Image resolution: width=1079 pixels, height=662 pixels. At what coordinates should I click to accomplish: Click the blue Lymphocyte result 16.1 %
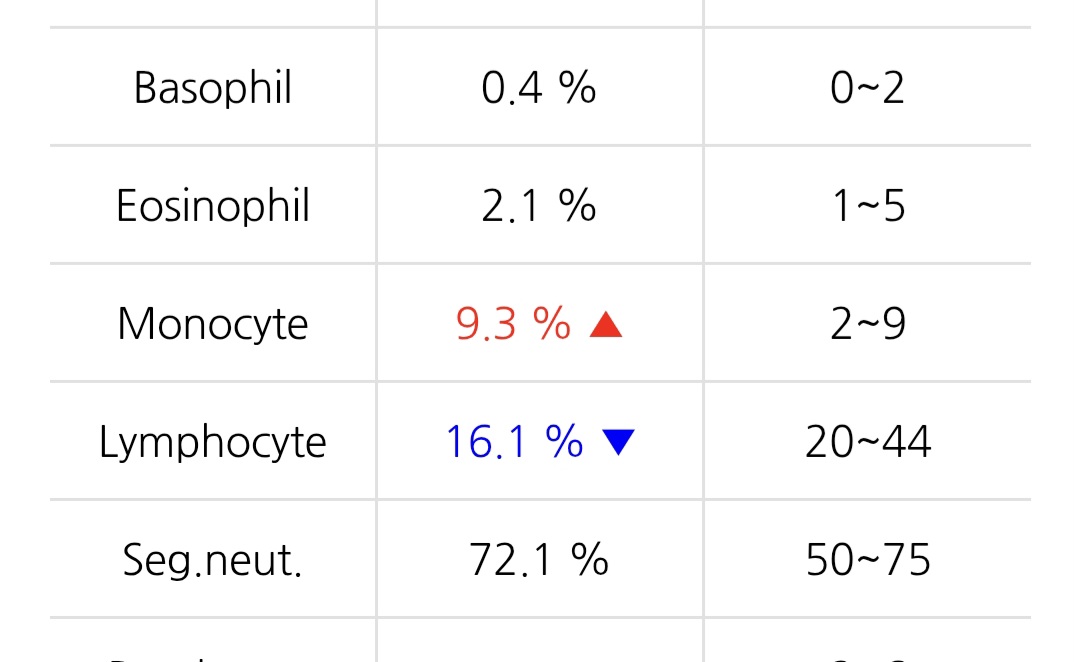click(514, 442)
